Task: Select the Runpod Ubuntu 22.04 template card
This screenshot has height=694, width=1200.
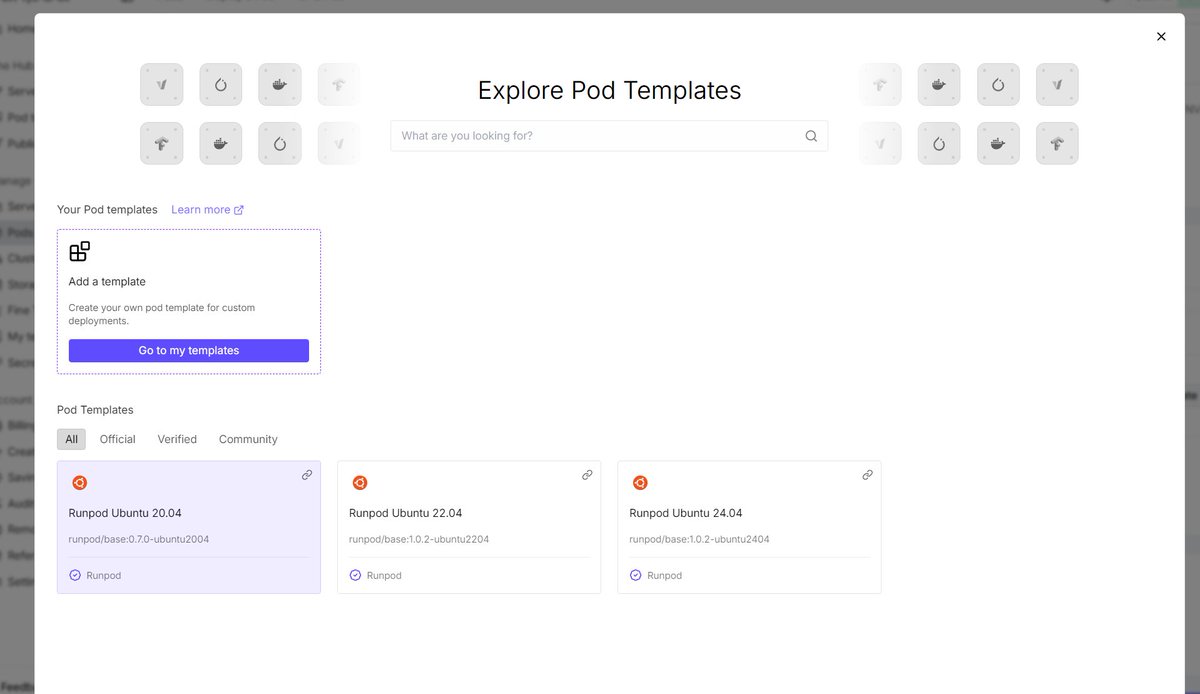Action: tap(469, 527)
